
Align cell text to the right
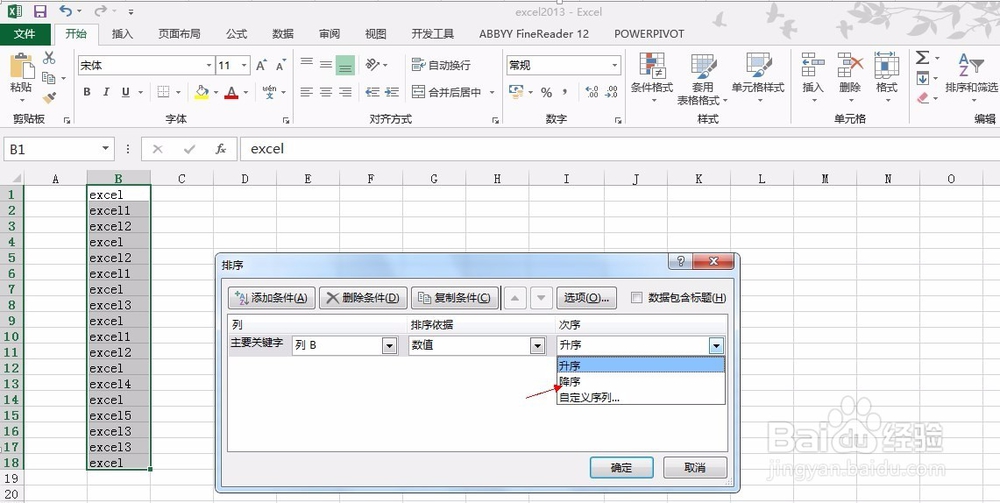(345, 92)
